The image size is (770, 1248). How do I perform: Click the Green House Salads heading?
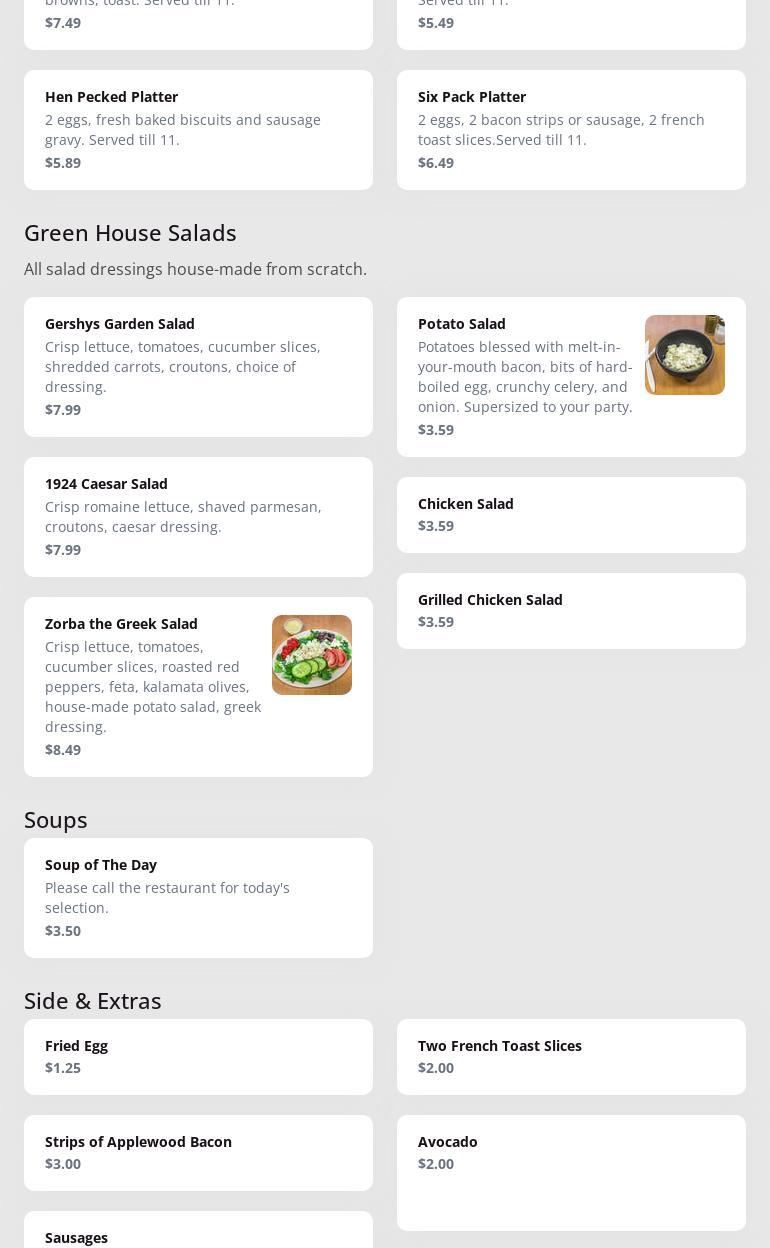coord(130,233)
